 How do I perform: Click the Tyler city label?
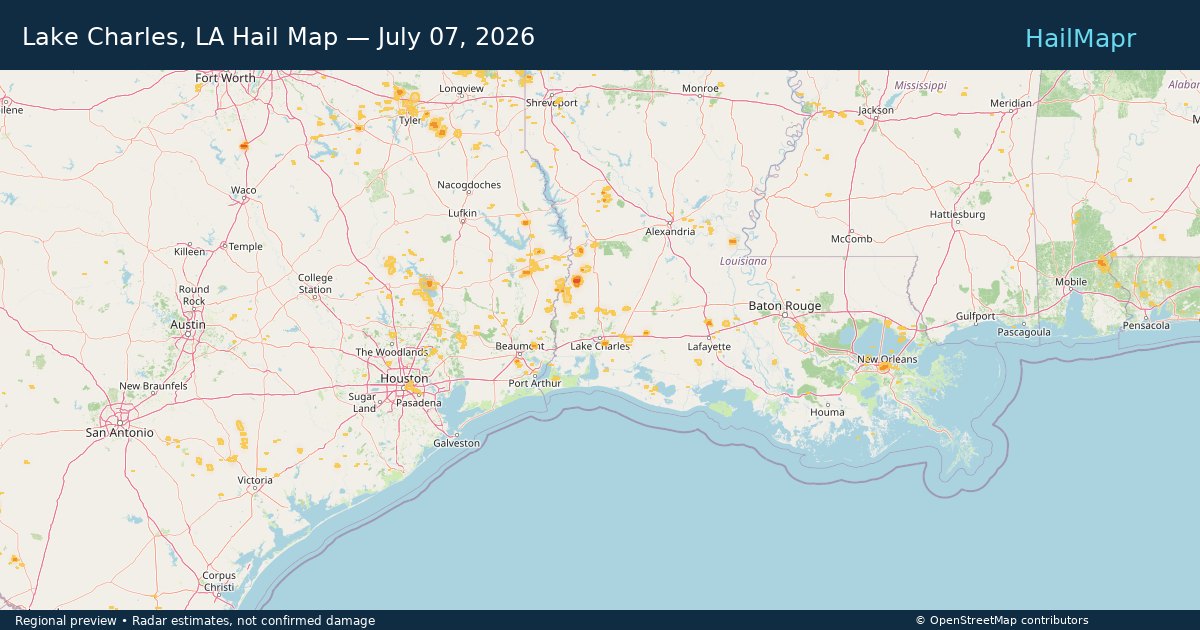pos(410,120)
